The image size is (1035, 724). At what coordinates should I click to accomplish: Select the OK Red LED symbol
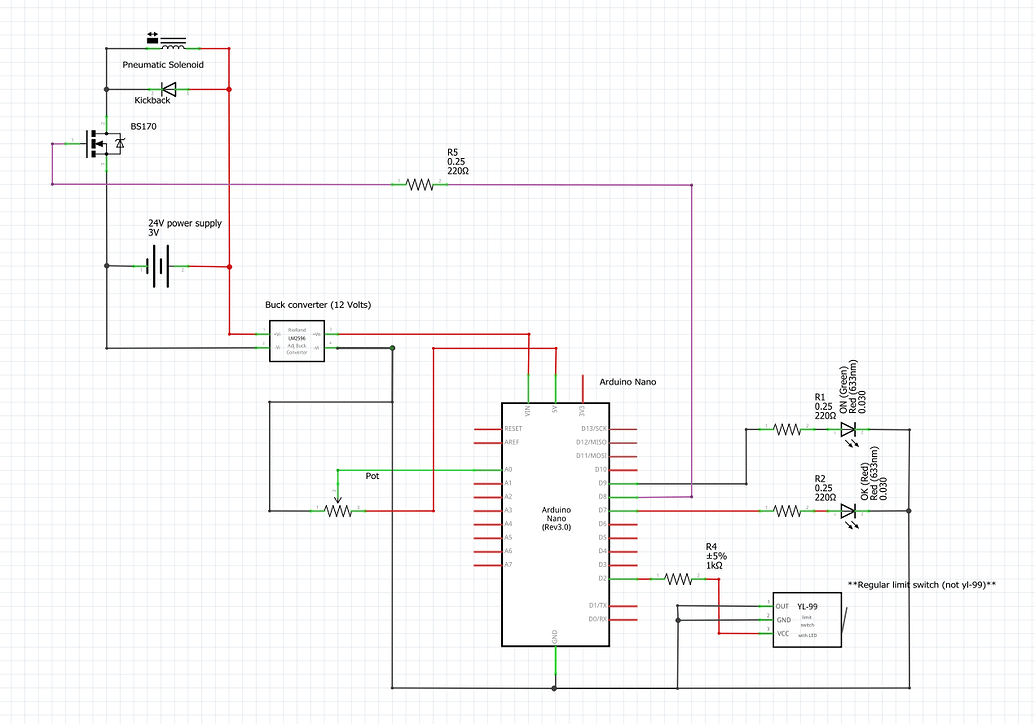click(849, 512)
